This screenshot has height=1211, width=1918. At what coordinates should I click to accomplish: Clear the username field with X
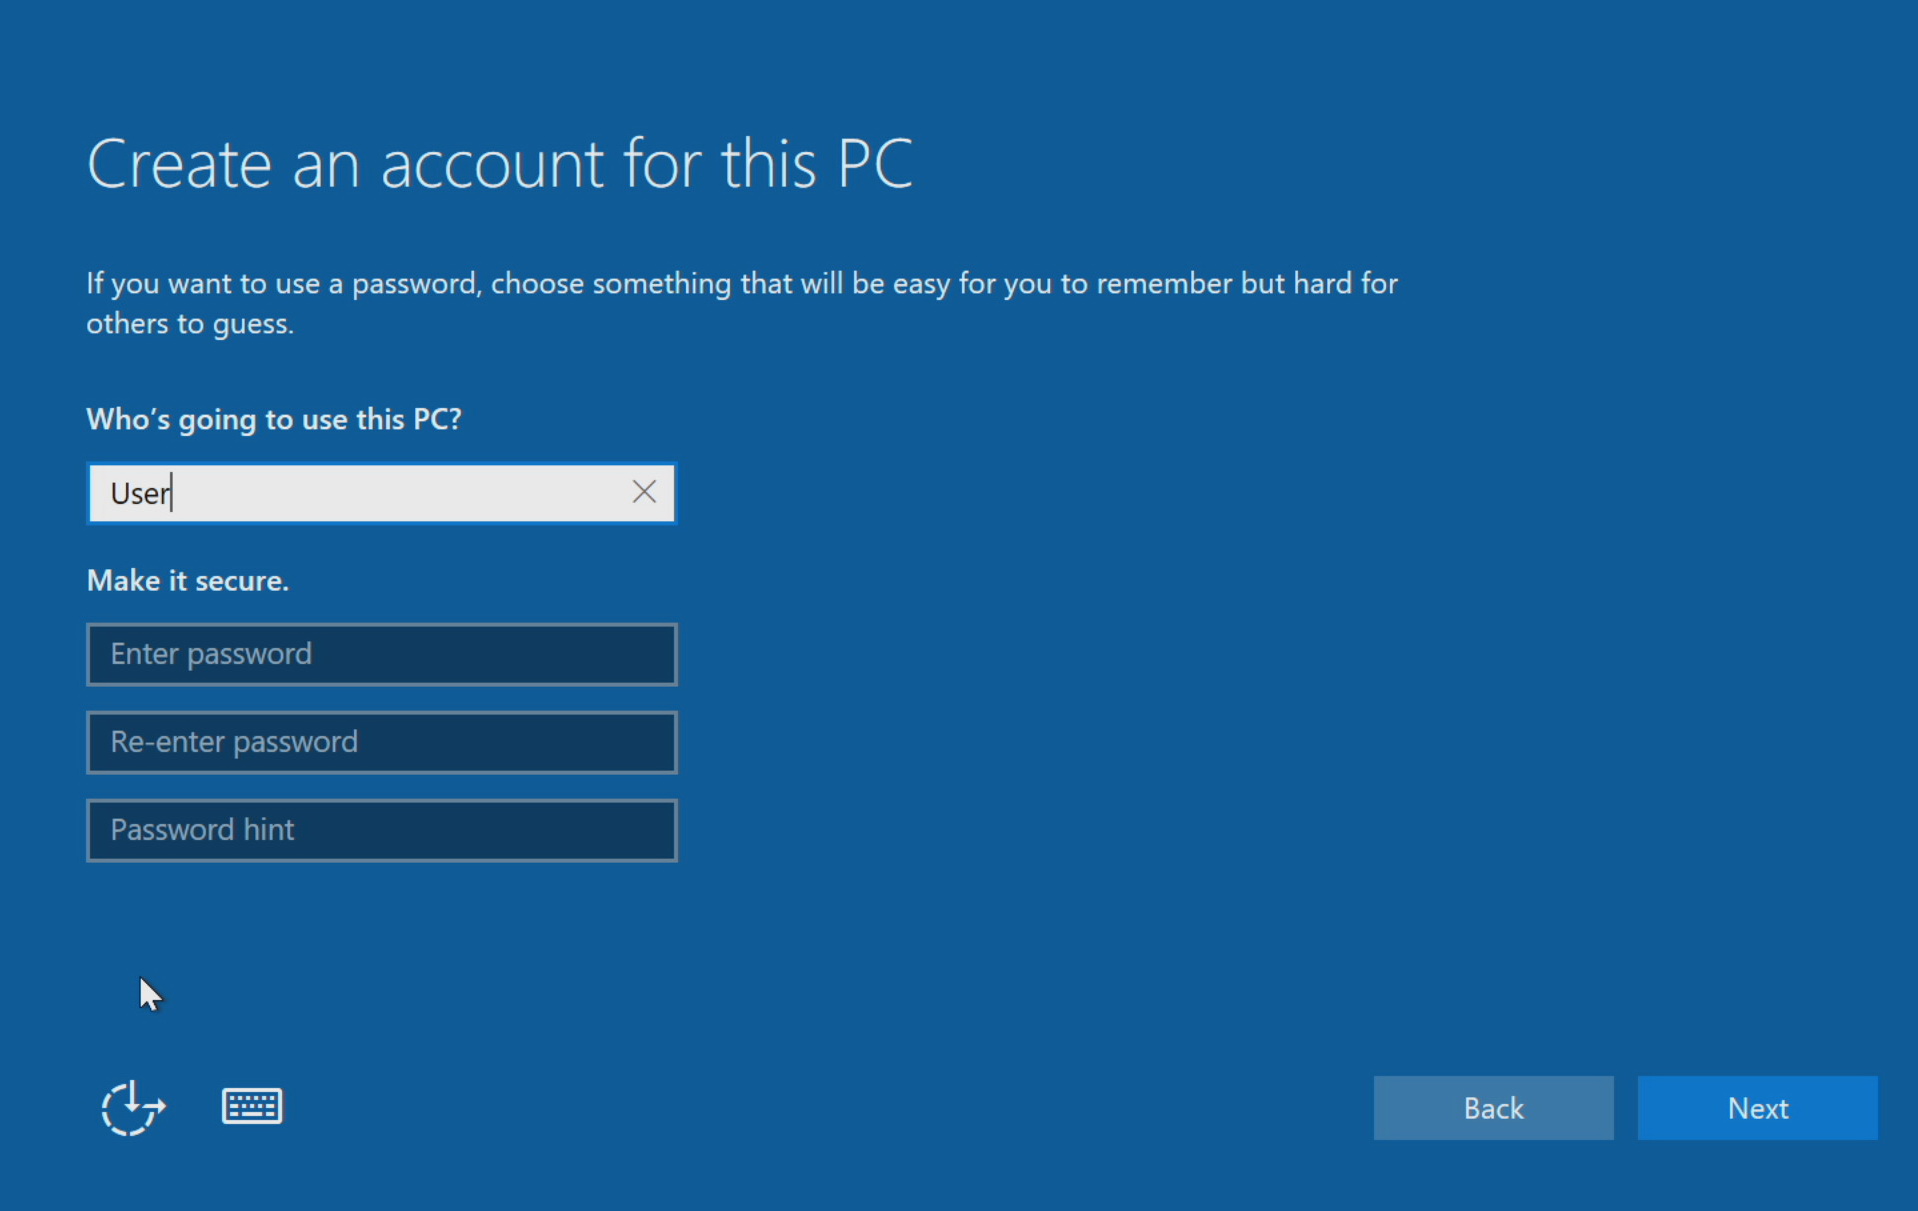[x=644, y=492]
